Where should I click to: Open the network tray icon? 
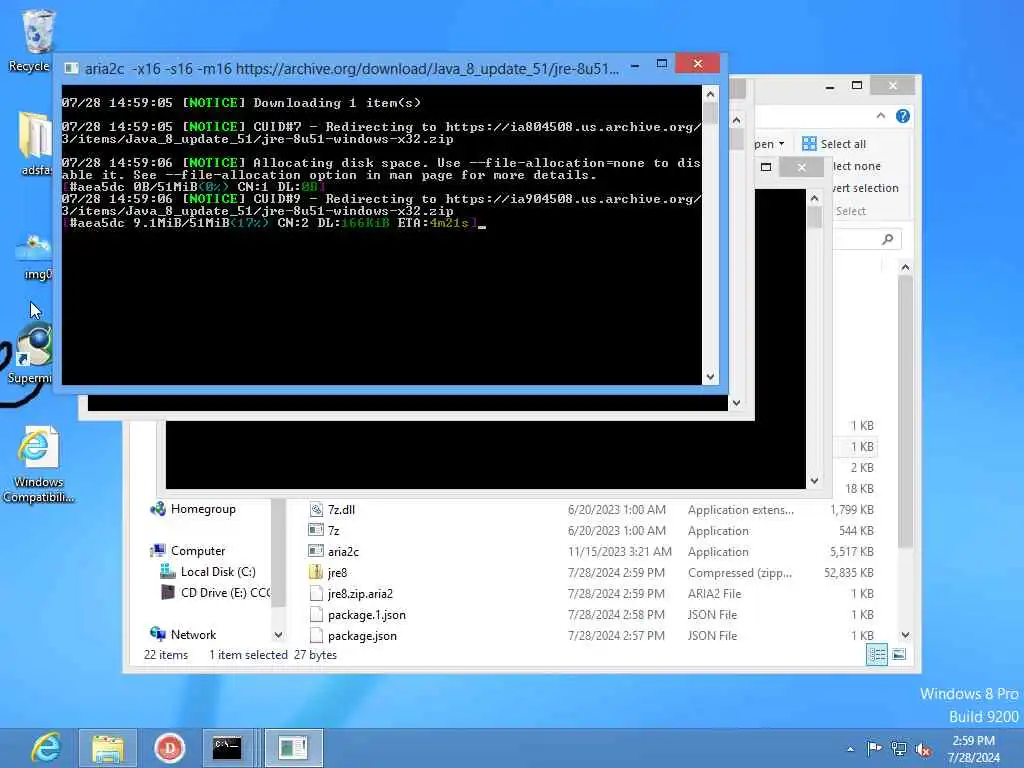pos(899,748)
